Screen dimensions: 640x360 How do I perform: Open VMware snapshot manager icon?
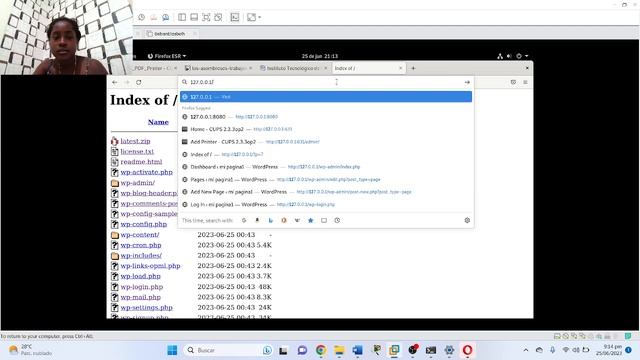pos(165,17)
